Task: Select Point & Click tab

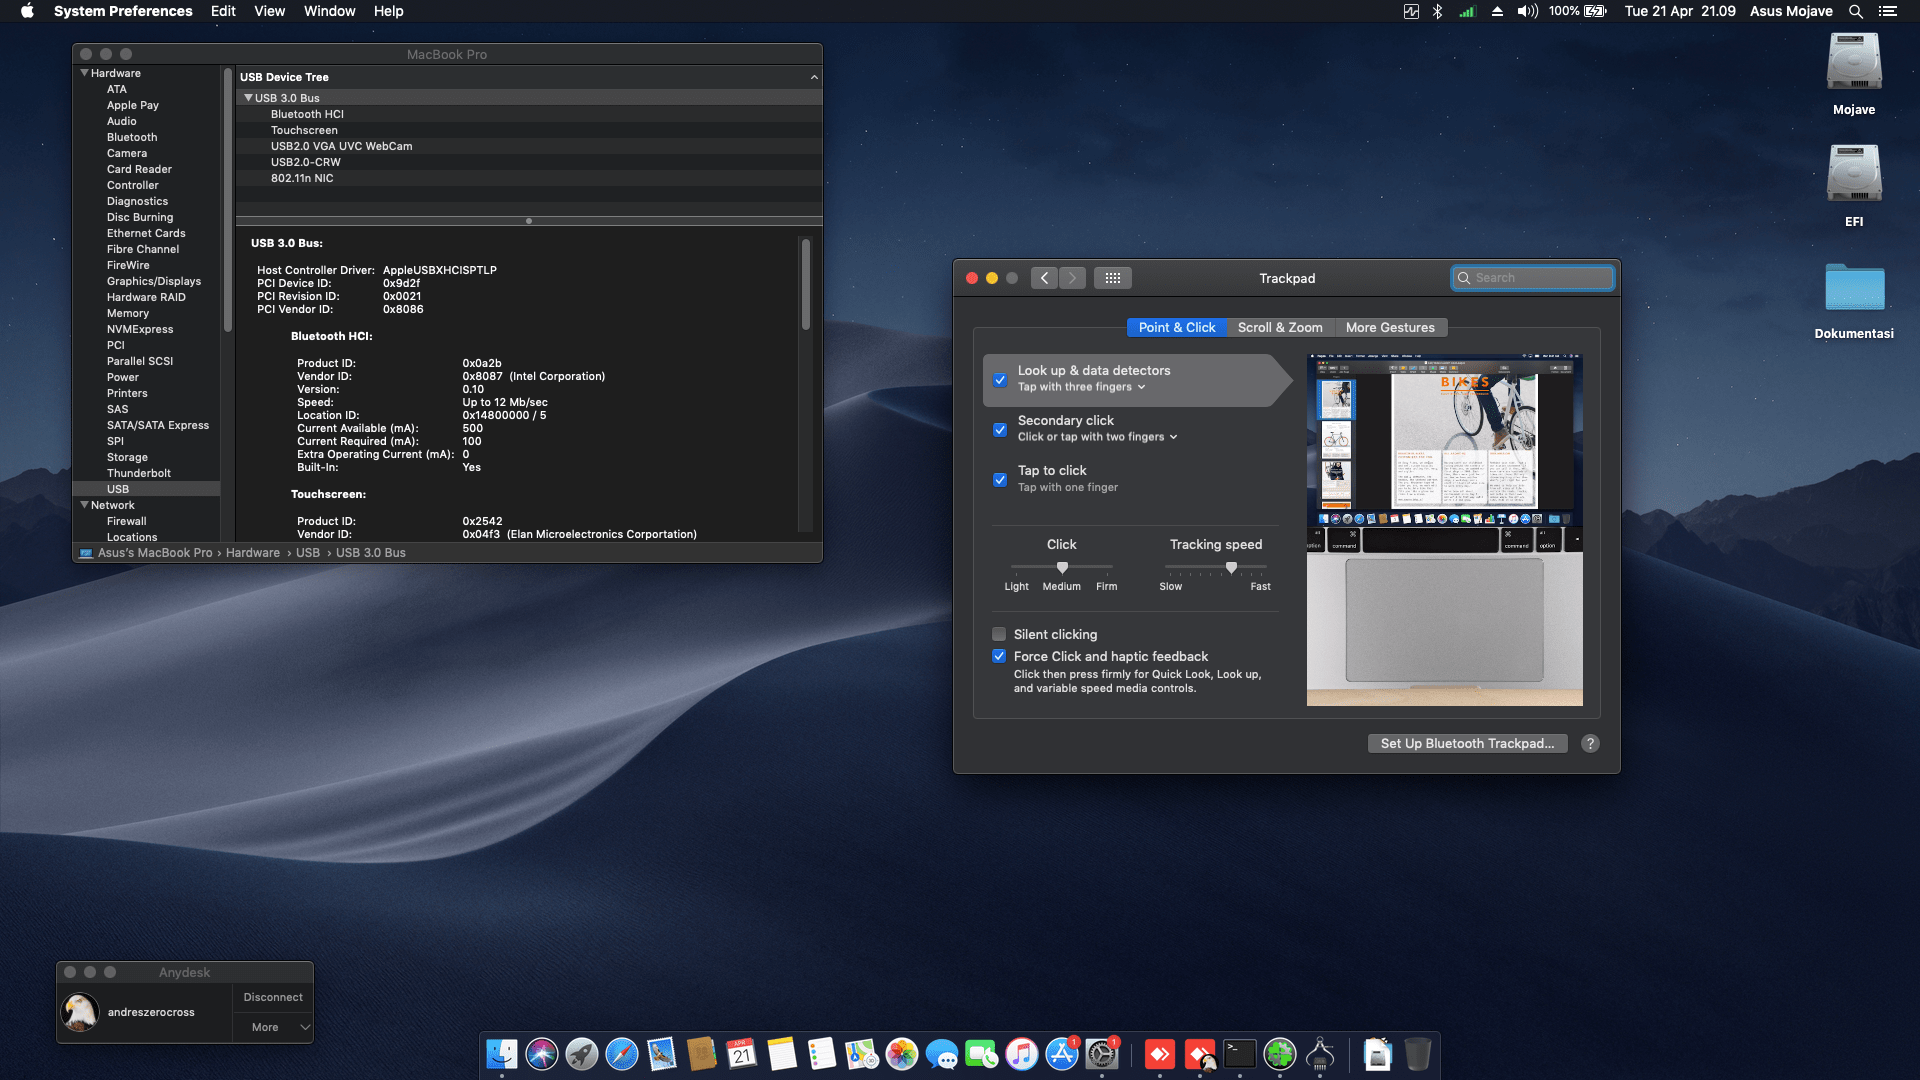Action: (x=1177, y=327)
